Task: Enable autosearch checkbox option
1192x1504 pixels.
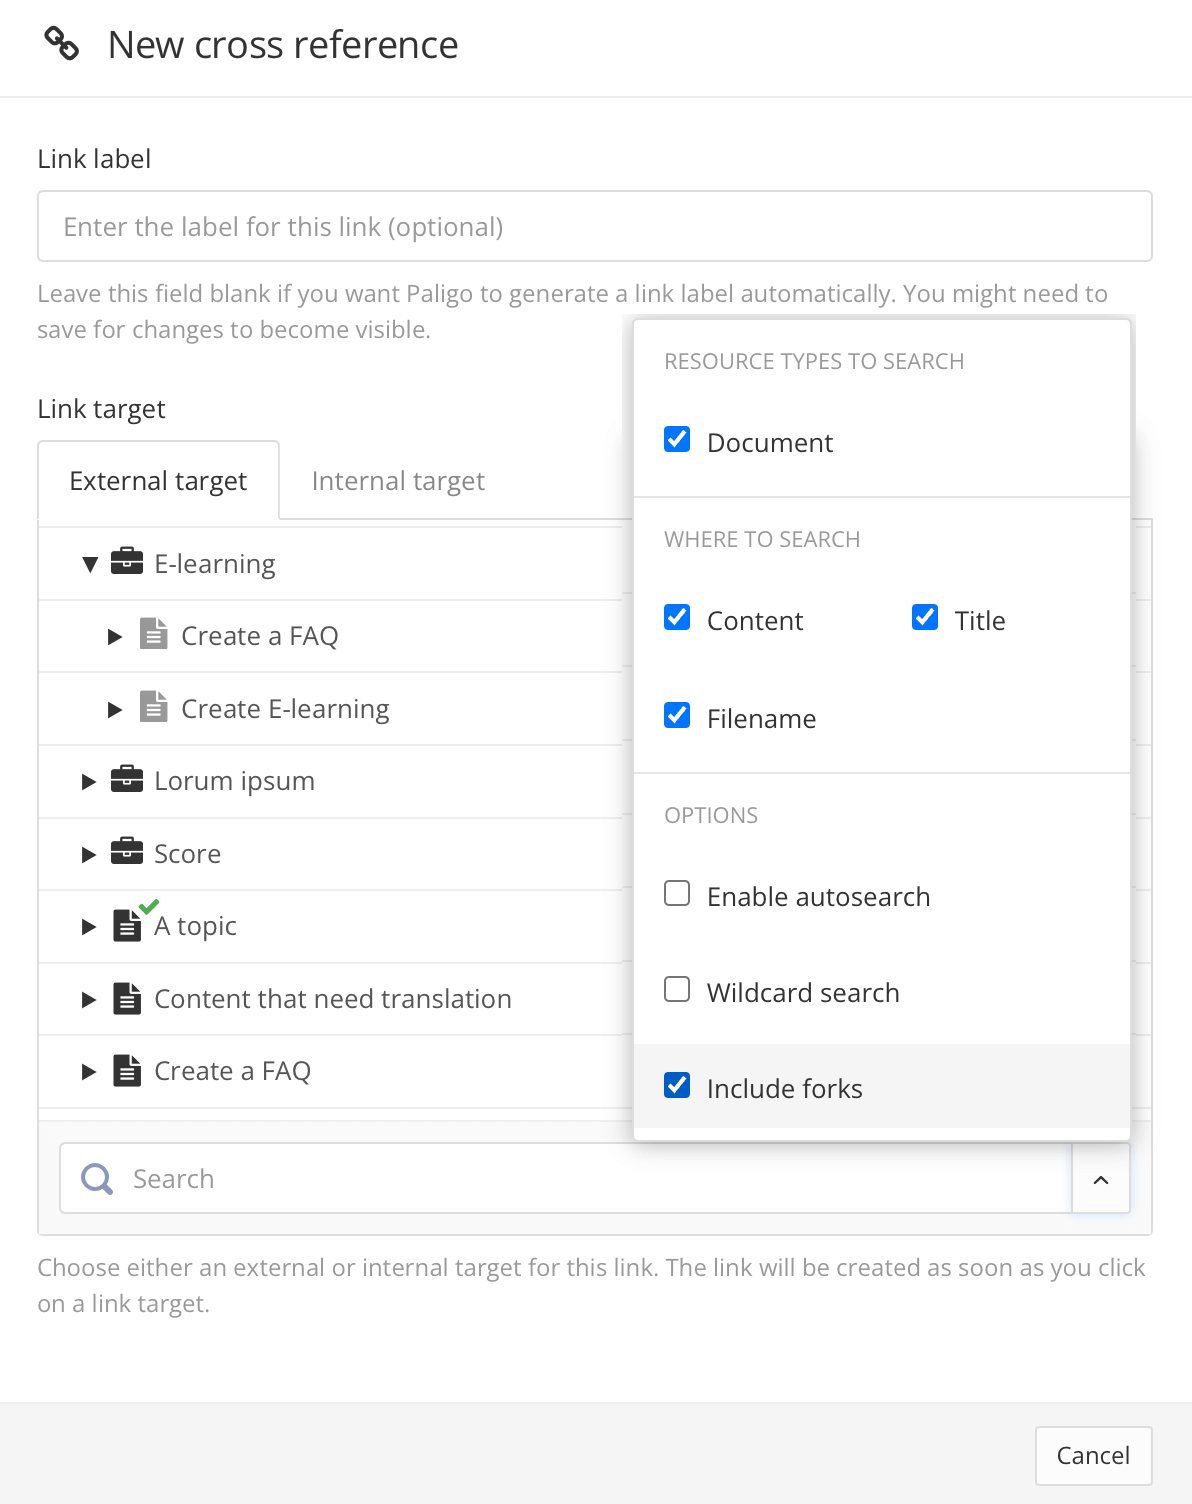Action: coord(677,894)
